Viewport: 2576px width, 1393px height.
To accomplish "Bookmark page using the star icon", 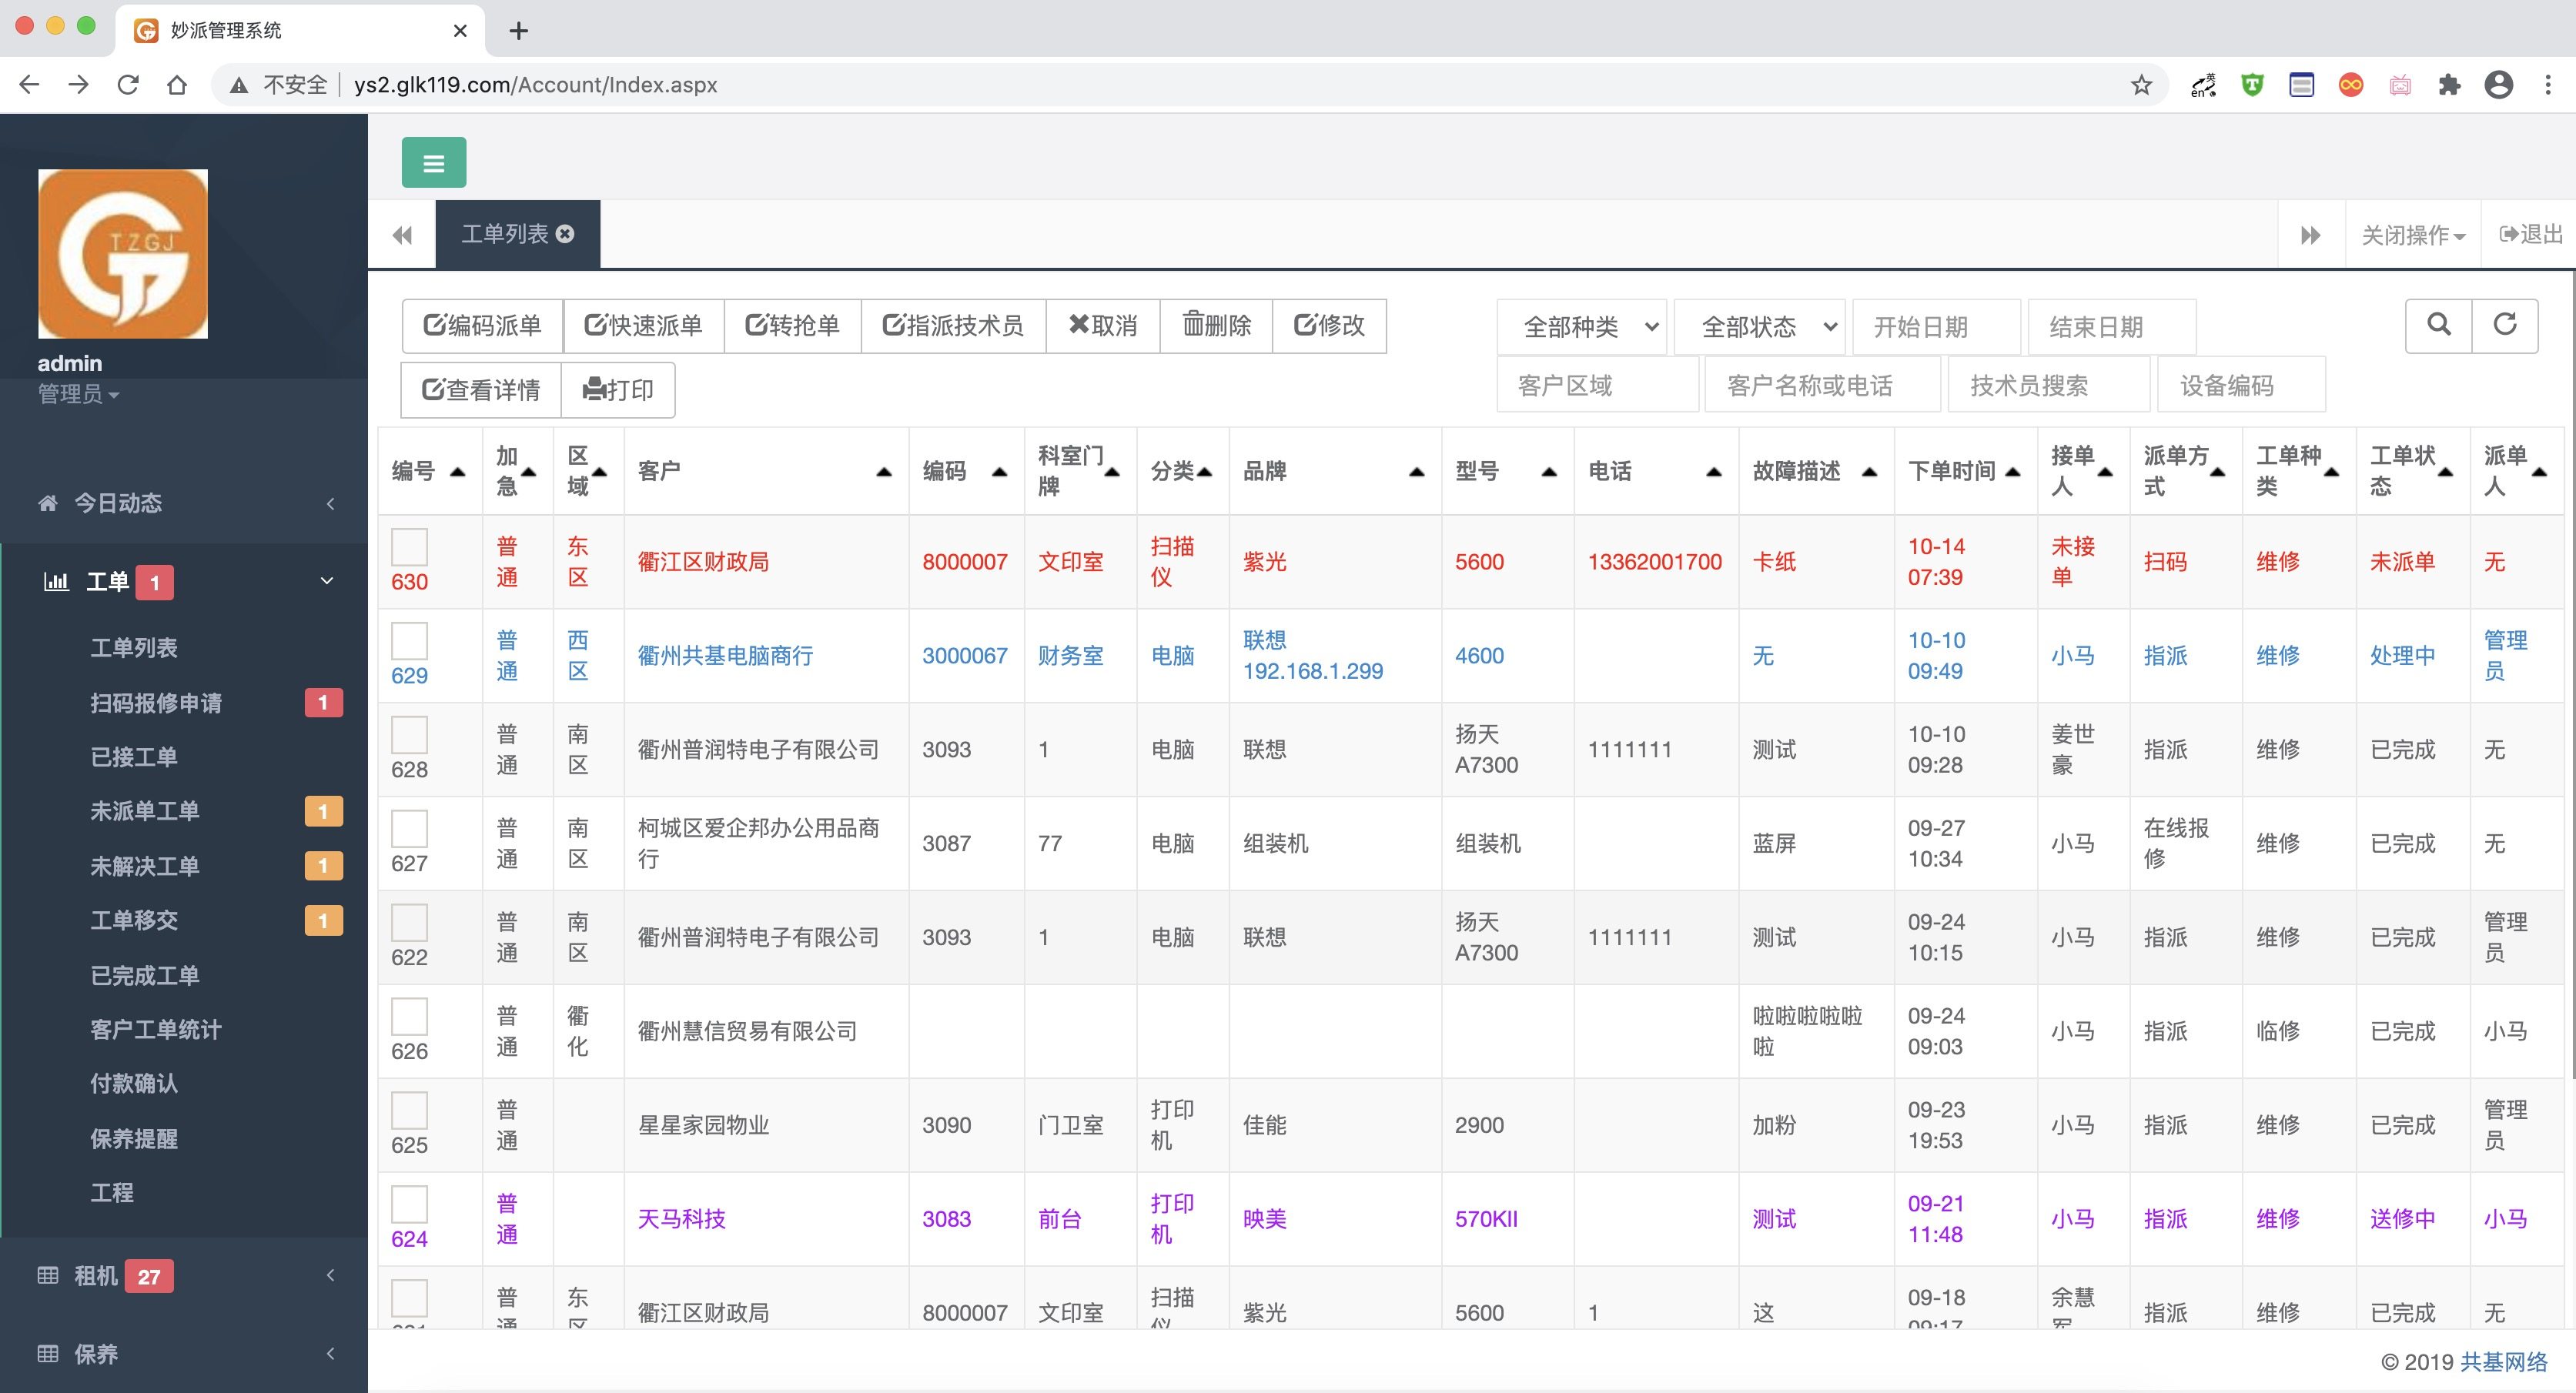I will (x=2140, y=85).
